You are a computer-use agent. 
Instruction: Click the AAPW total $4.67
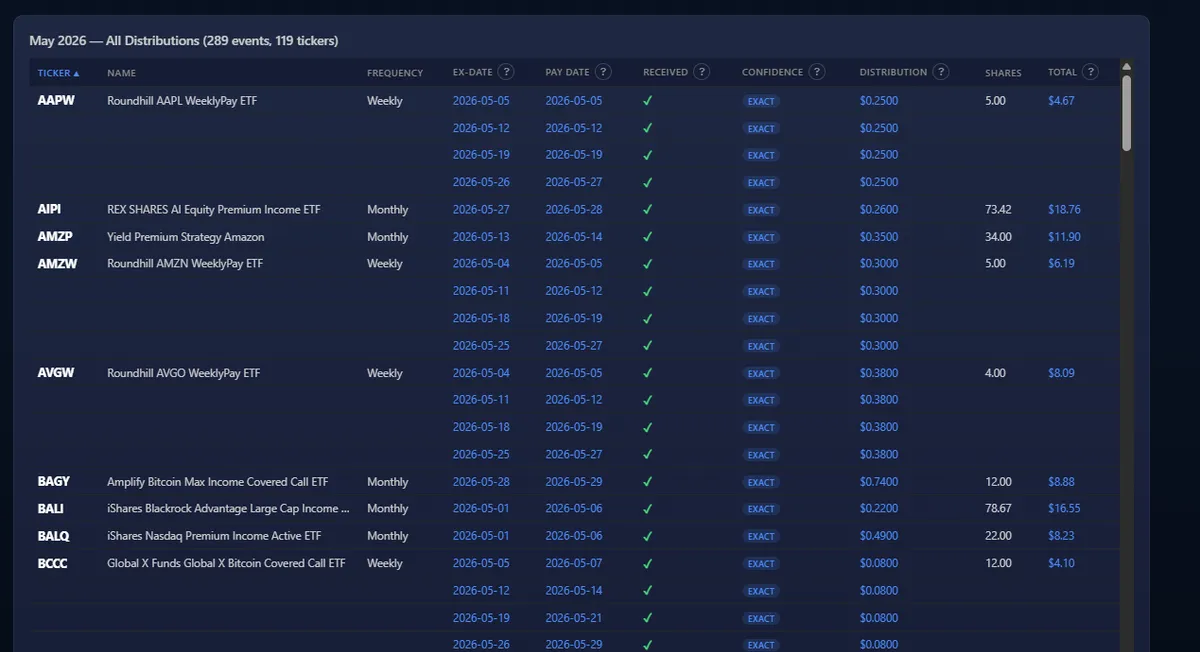tap(1061, 101)
